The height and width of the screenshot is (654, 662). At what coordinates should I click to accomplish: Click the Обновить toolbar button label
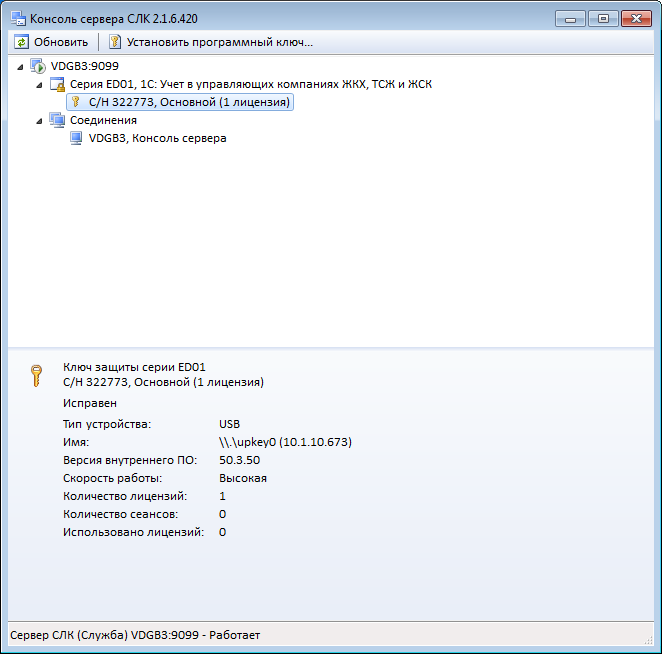61,42
